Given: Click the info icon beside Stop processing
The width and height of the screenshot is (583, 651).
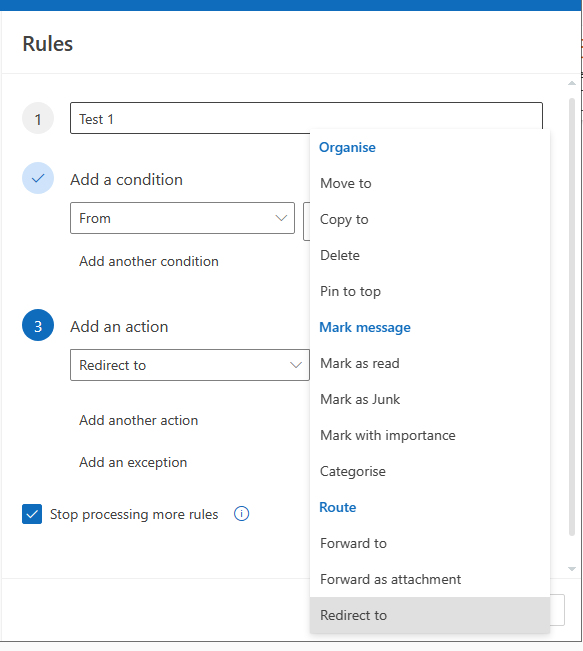Looking at the screenshot, I should [241, 514].
